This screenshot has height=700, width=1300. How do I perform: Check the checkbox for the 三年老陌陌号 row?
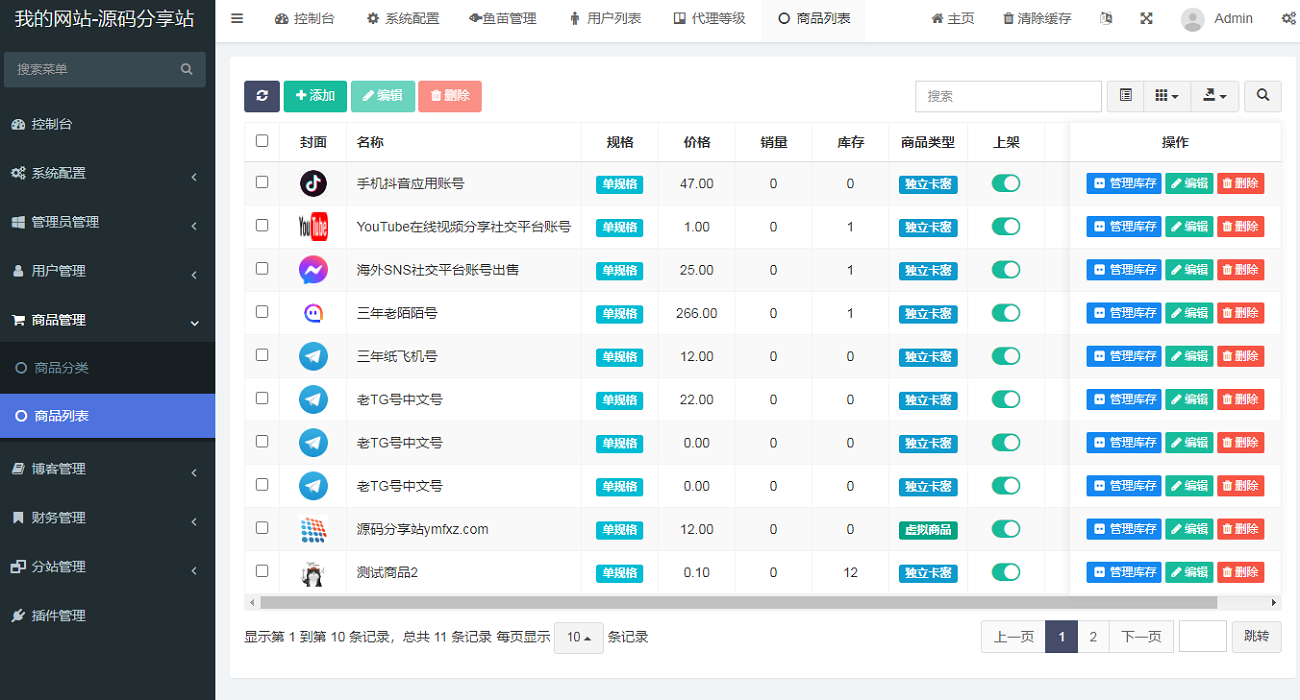(262, 312)
